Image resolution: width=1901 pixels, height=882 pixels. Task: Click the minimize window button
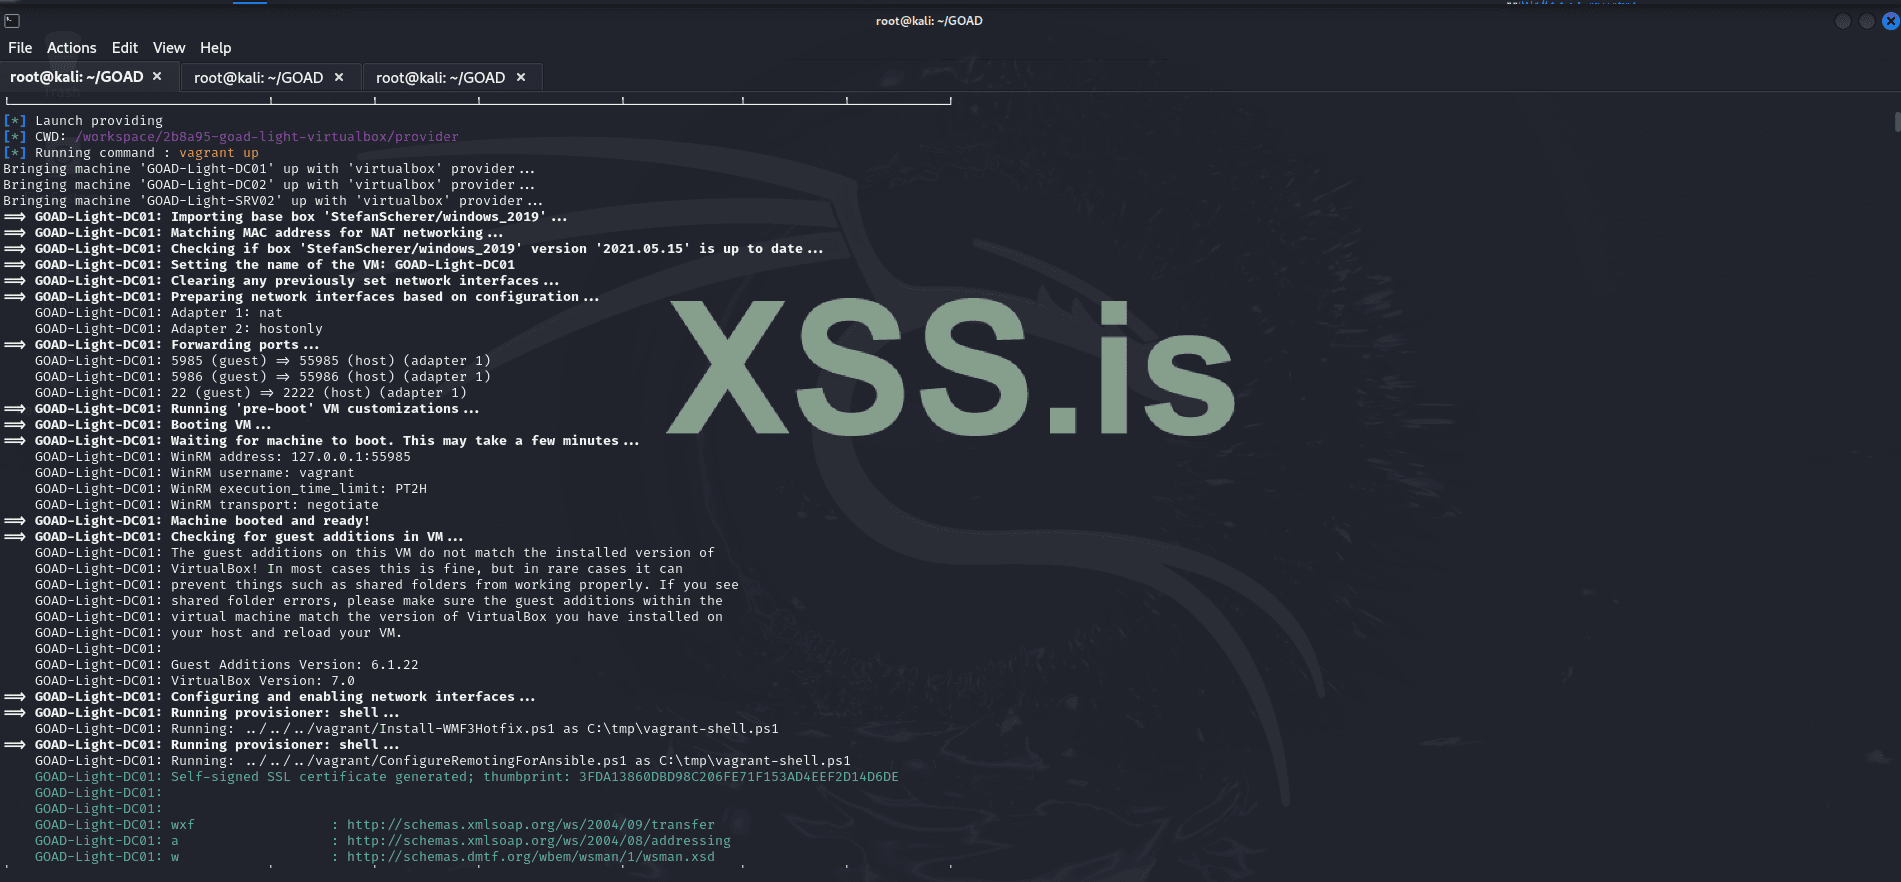pos(1842,21)
